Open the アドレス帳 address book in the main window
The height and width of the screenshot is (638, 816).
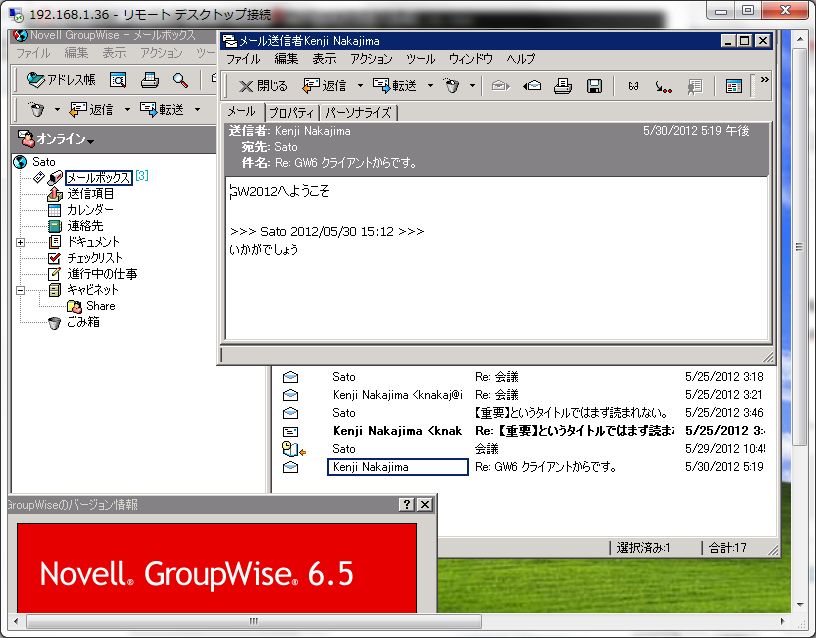click(x=61, y=80)
